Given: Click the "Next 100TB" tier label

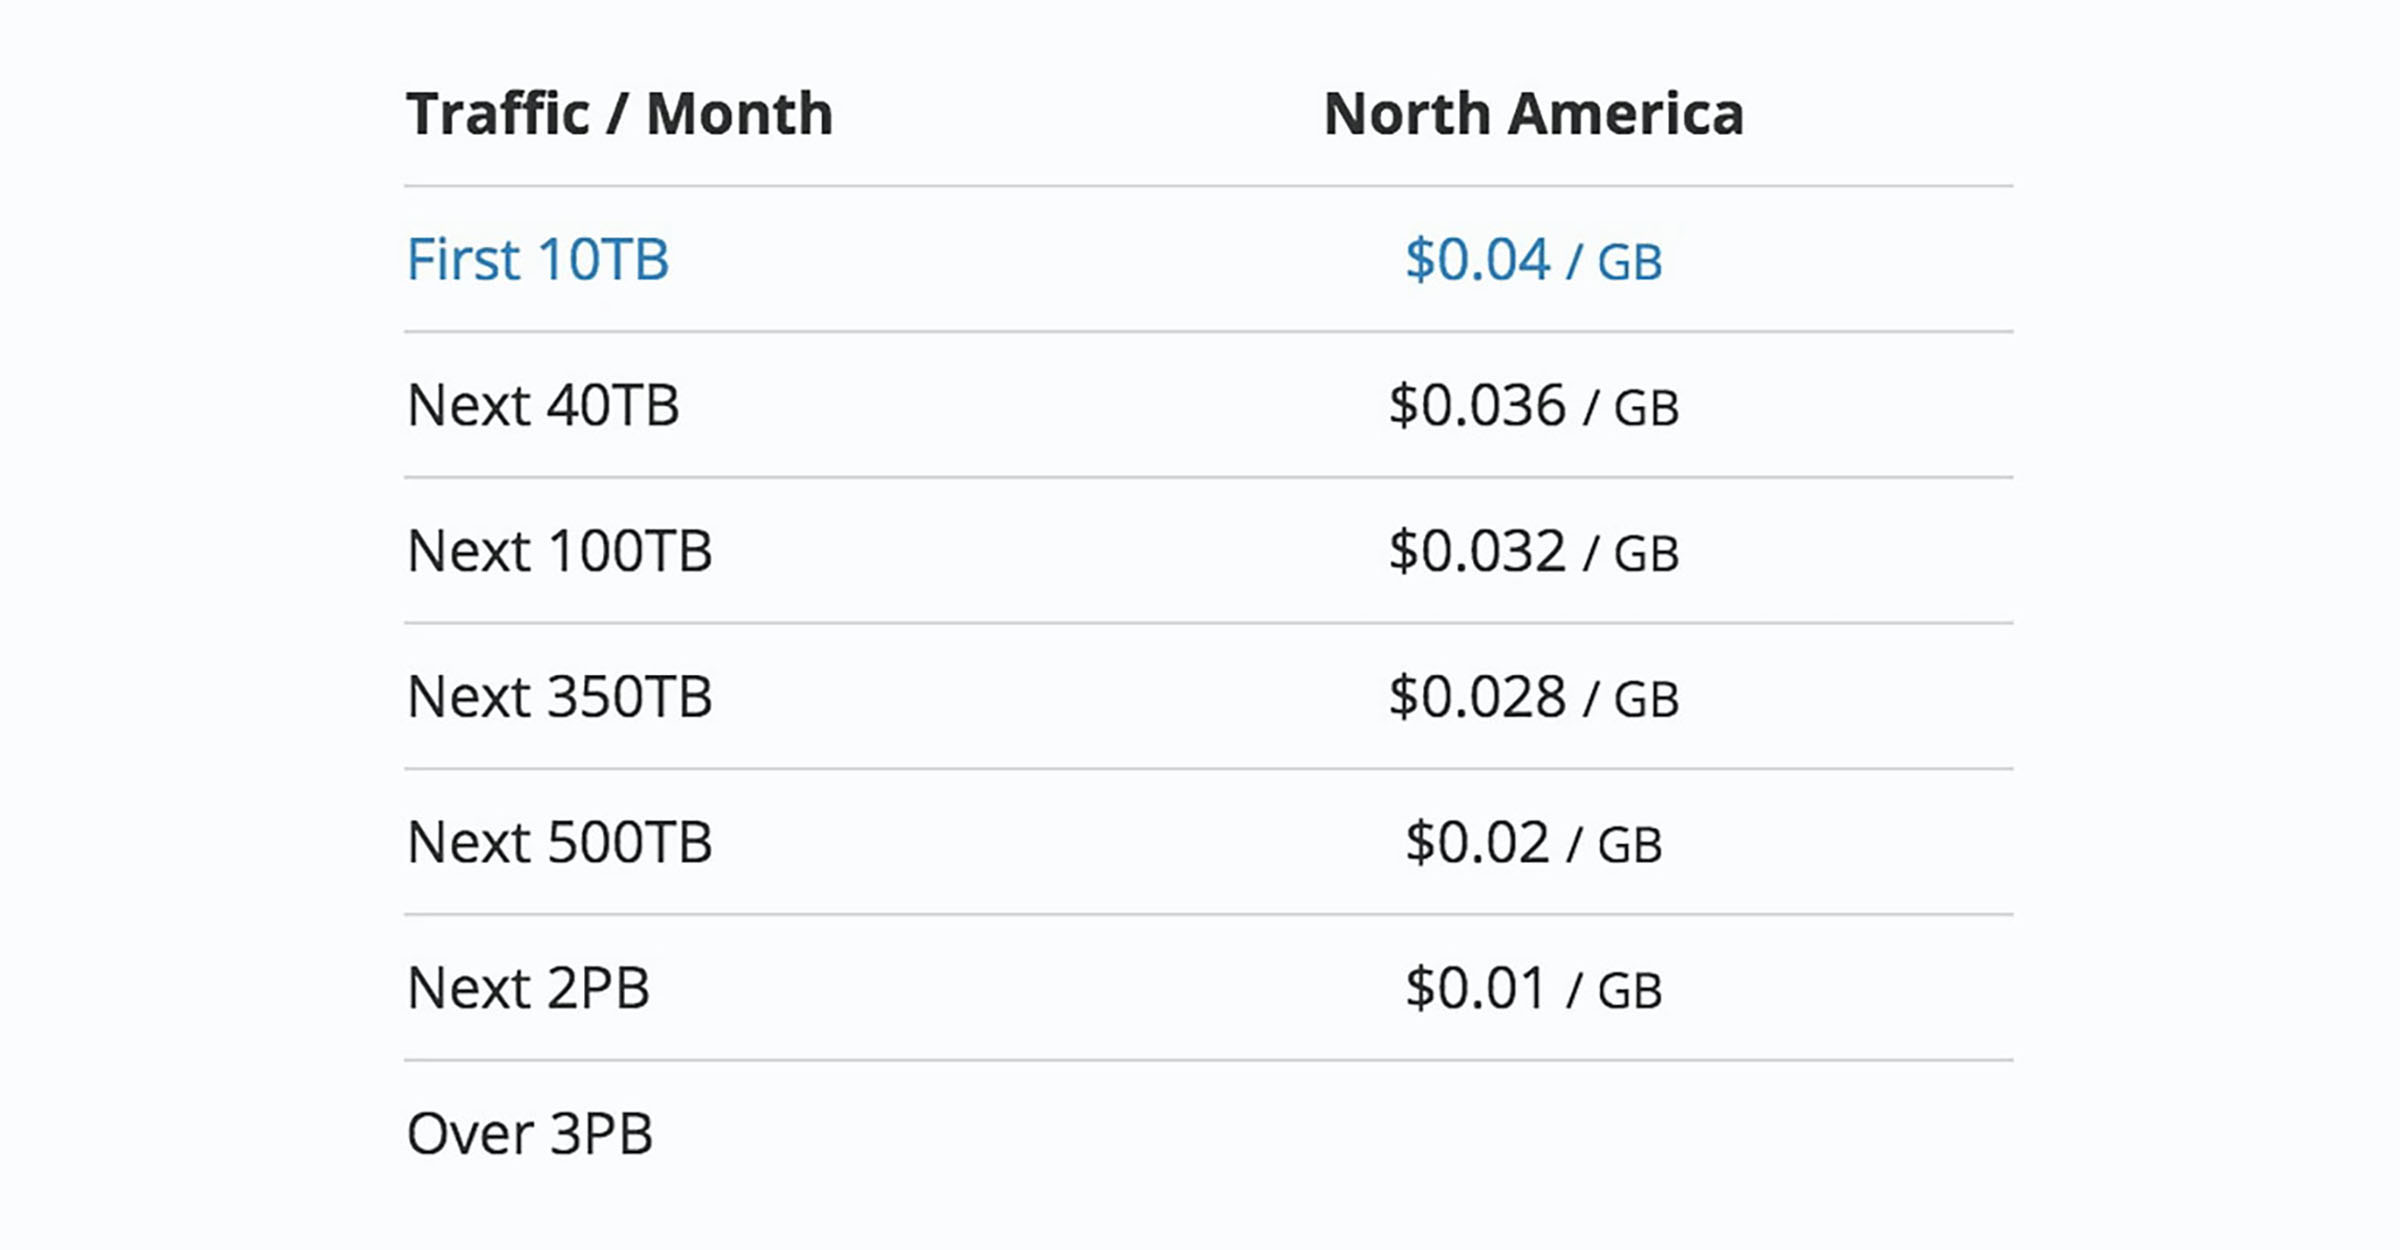Looking at the screenshot, I should tap(559, 552).
